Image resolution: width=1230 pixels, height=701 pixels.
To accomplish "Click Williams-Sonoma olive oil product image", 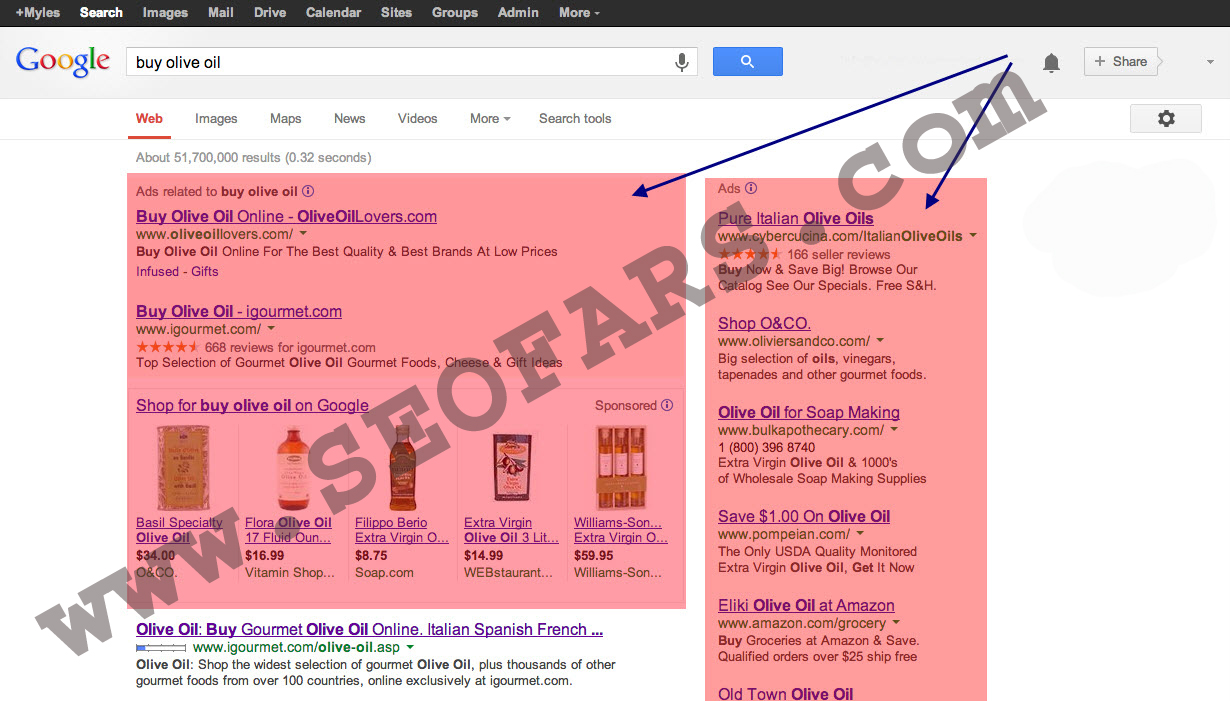I will 621,468.
